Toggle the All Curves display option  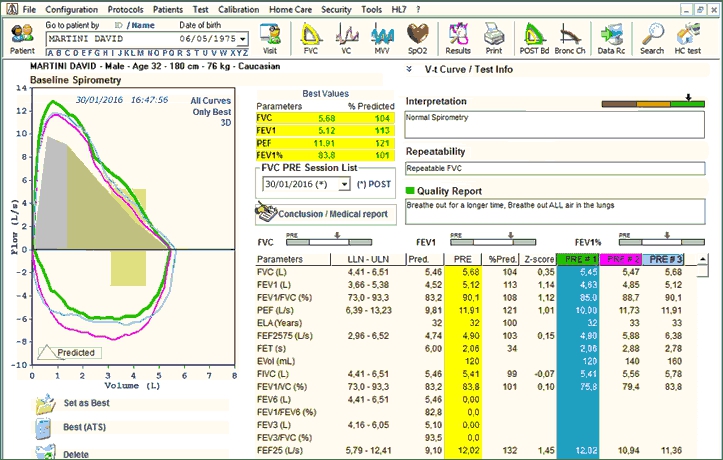209,100
